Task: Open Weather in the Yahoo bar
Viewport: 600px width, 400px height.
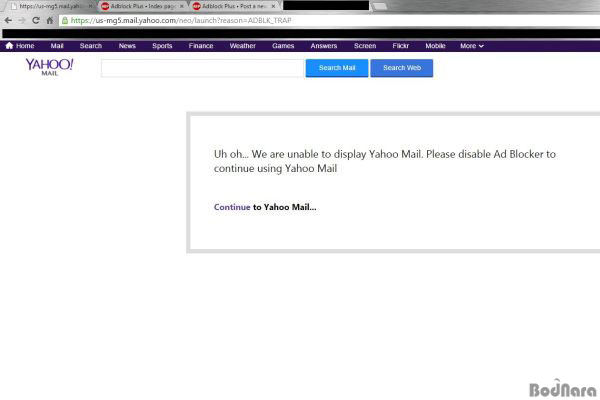Action: (x=243, y=46)
